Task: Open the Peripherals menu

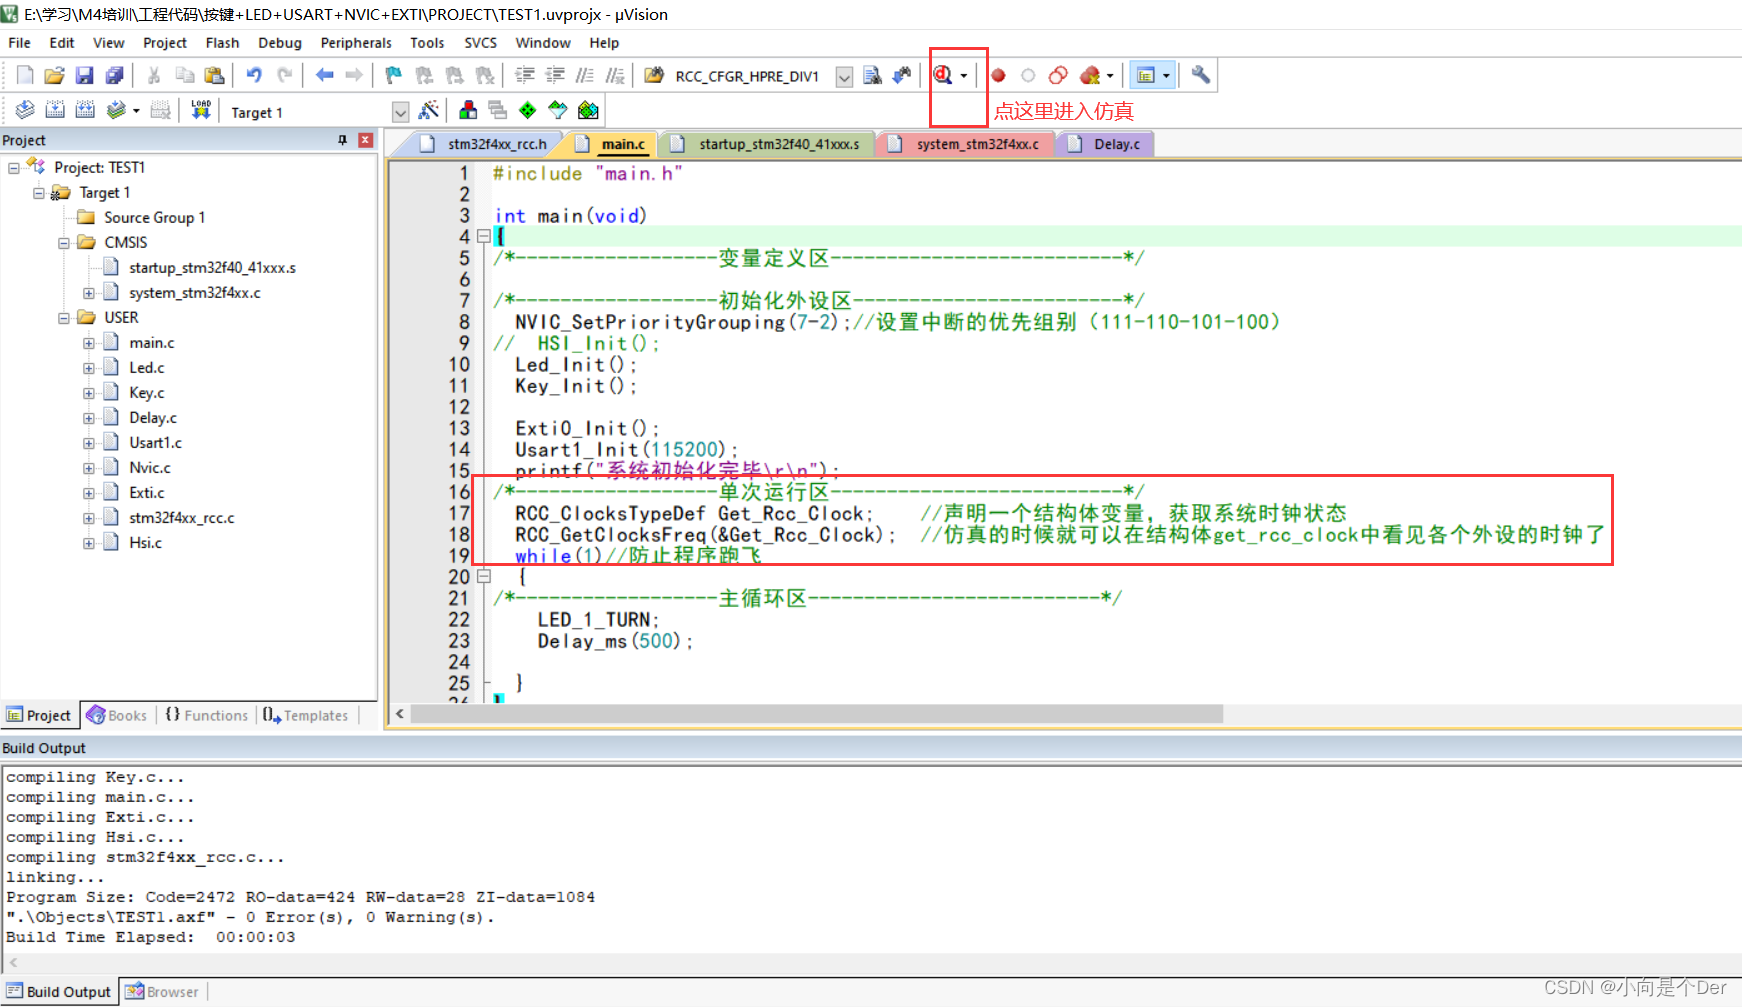Action: (356, 43)
